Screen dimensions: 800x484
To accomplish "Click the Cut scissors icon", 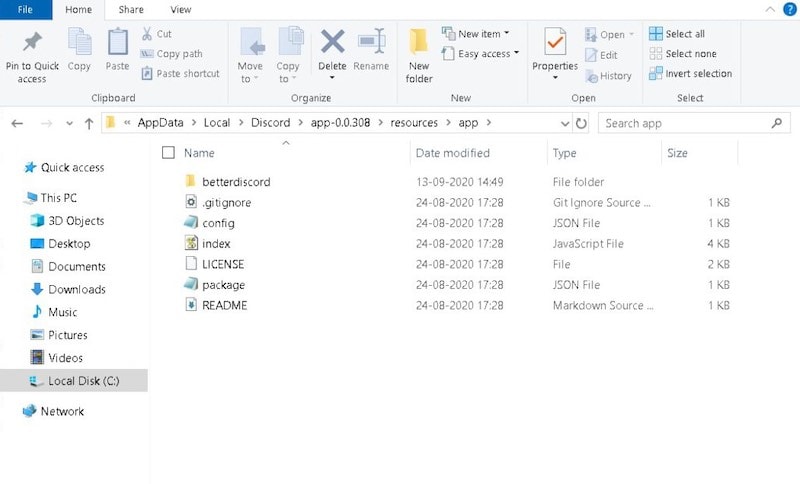I will click(147, 34).
